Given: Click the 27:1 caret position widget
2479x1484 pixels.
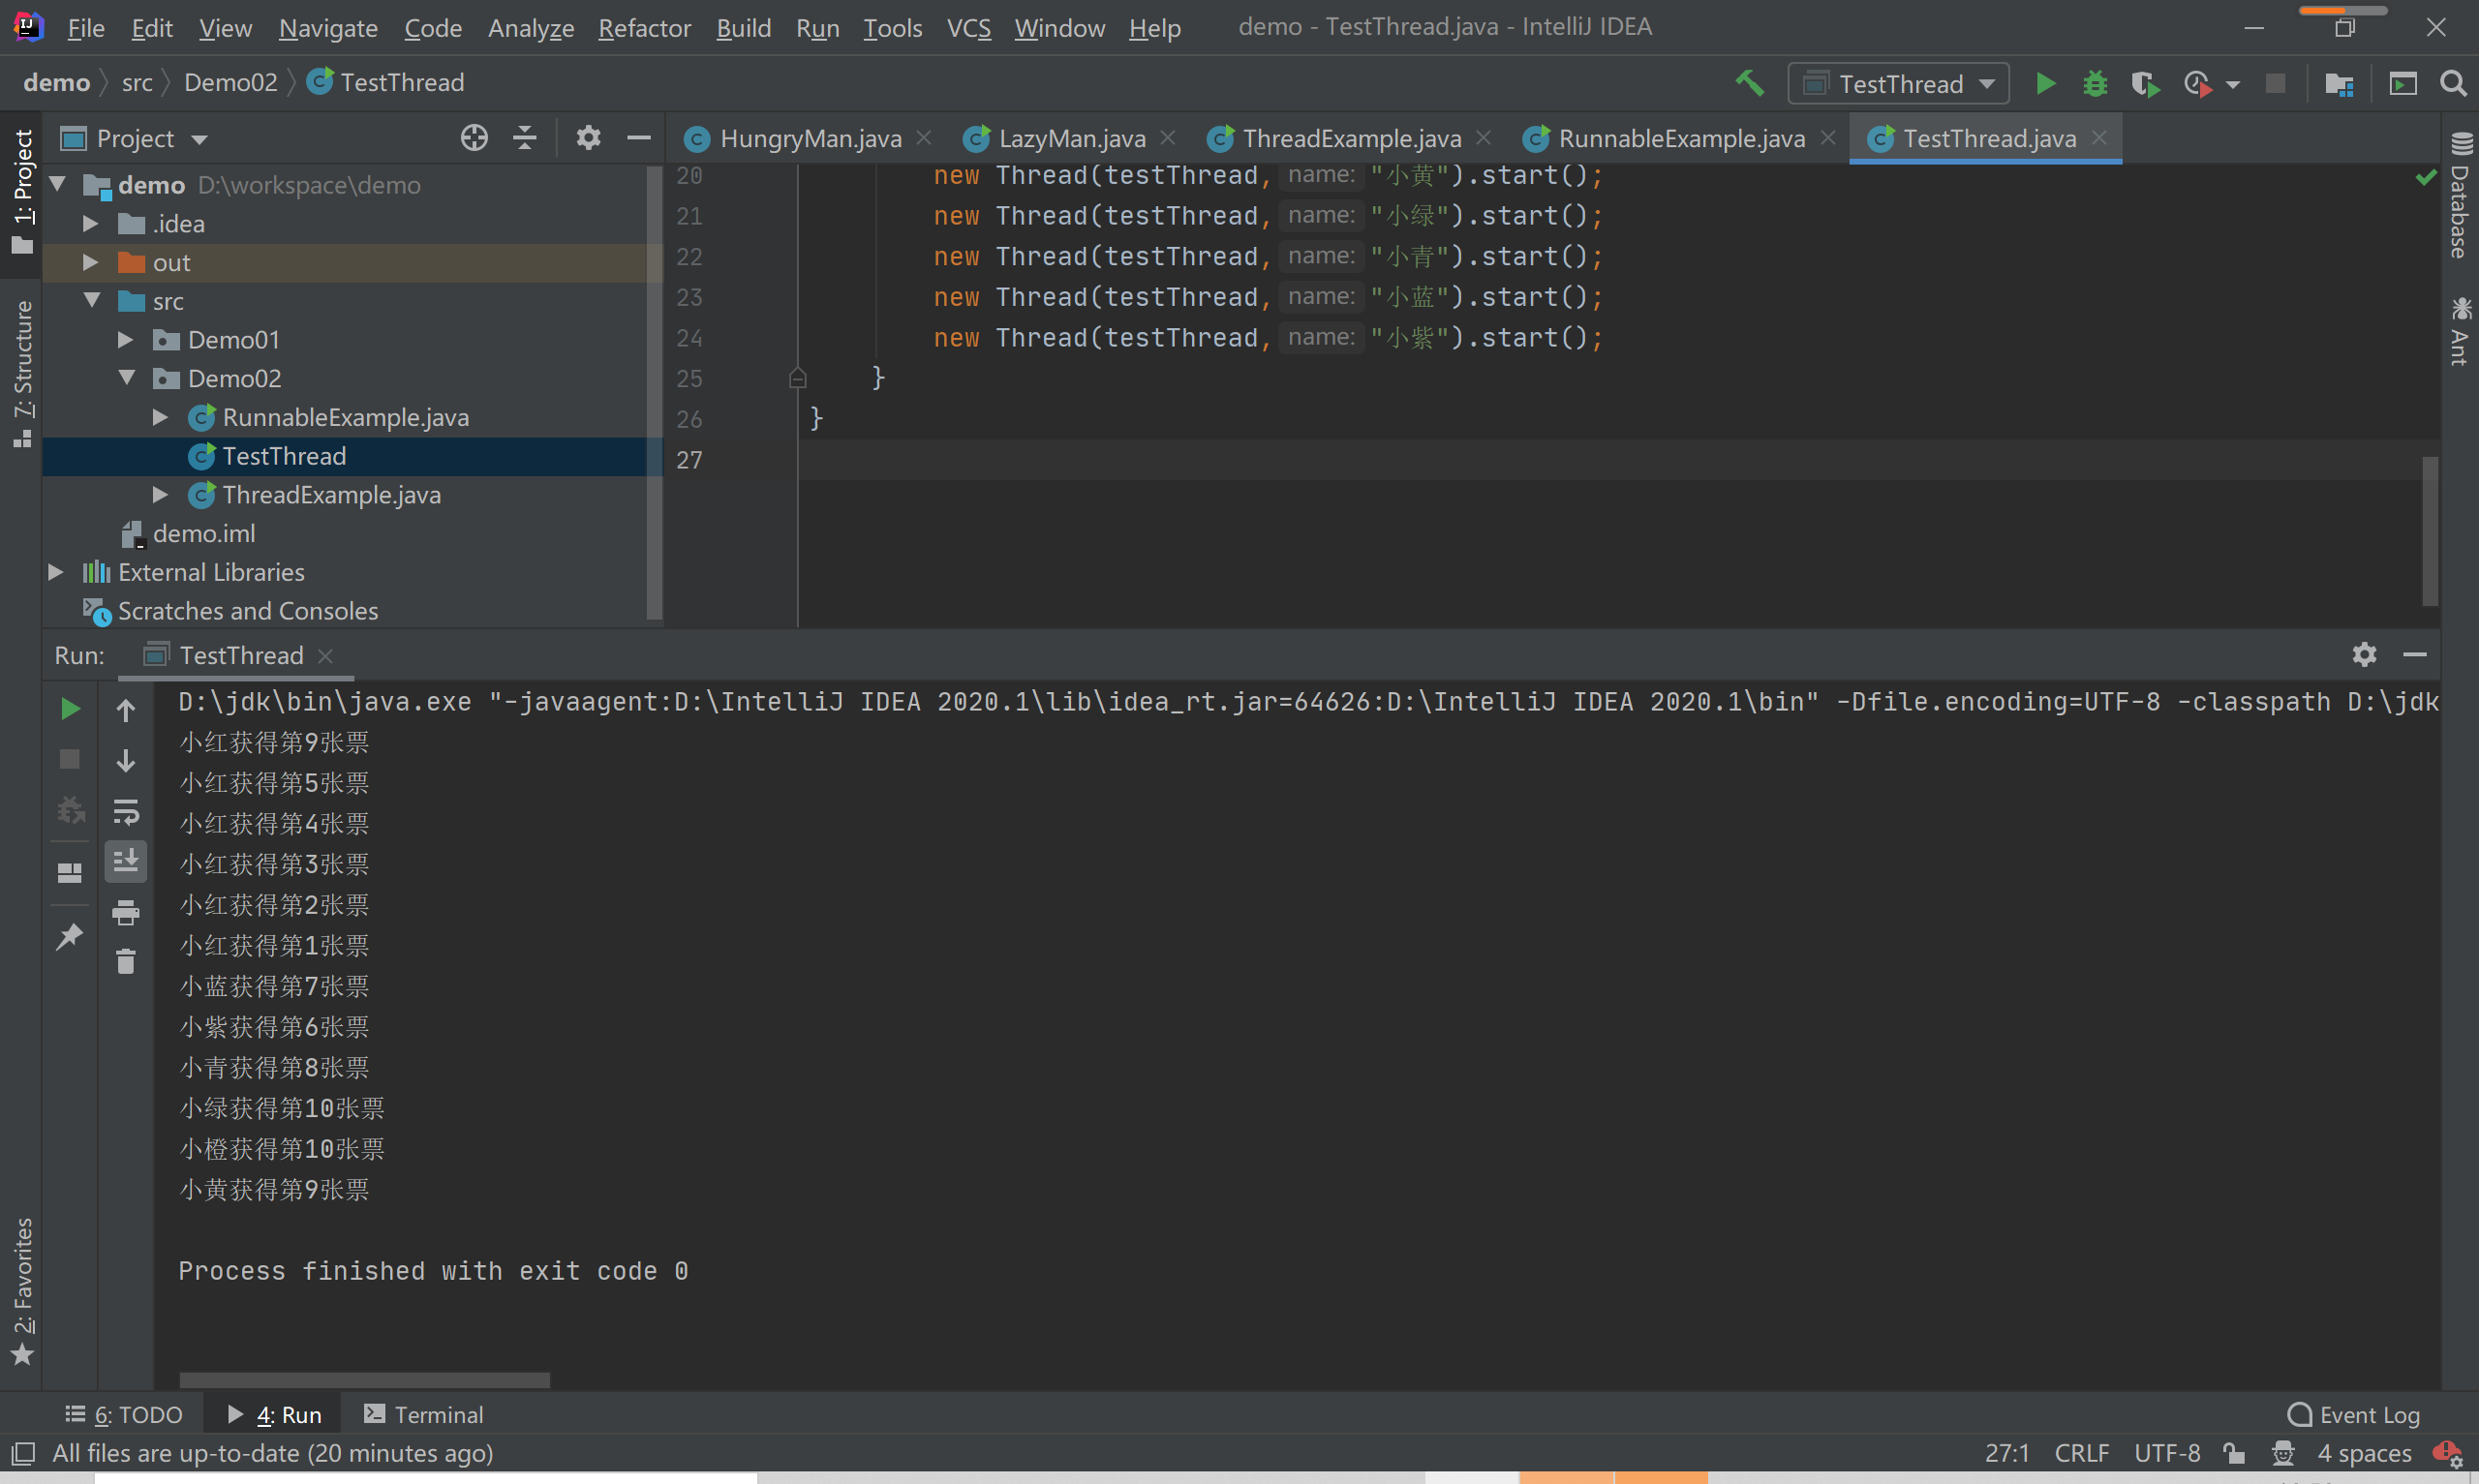Looking at the screenshot, I should pyautogui.click(x=2007, y=1453).
